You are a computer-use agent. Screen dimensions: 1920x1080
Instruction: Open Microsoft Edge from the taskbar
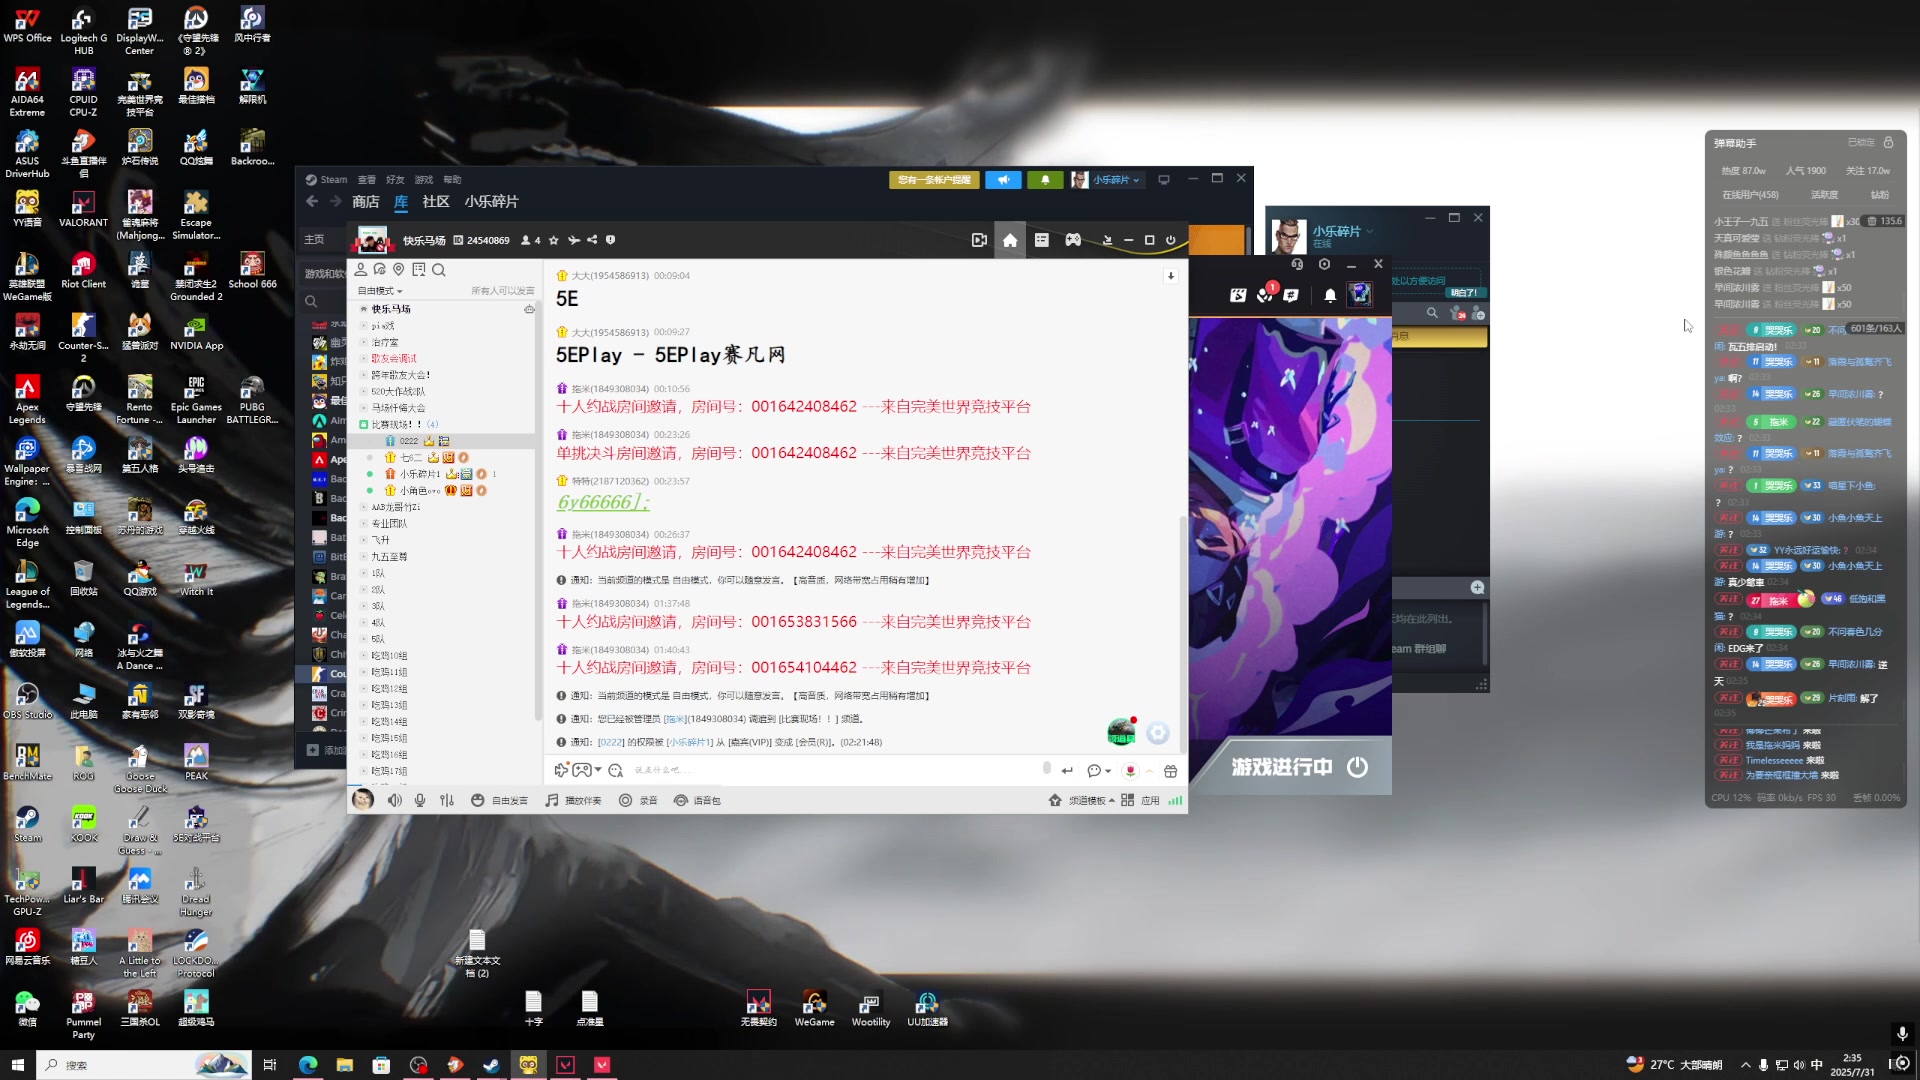pos(308,1065)
